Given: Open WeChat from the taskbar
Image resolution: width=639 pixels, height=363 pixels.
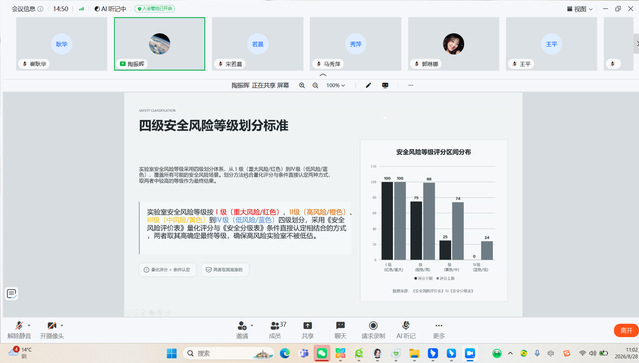Looking at the screenshot, I should [x=322, y=353].
